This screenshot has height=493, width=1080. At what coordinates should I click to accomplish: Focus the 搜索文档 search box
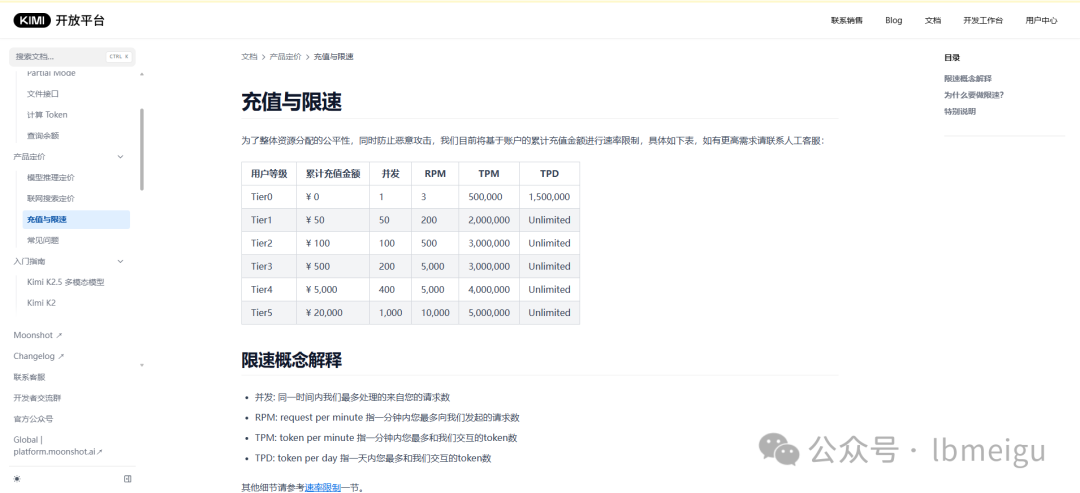click(x=72, y=56)
